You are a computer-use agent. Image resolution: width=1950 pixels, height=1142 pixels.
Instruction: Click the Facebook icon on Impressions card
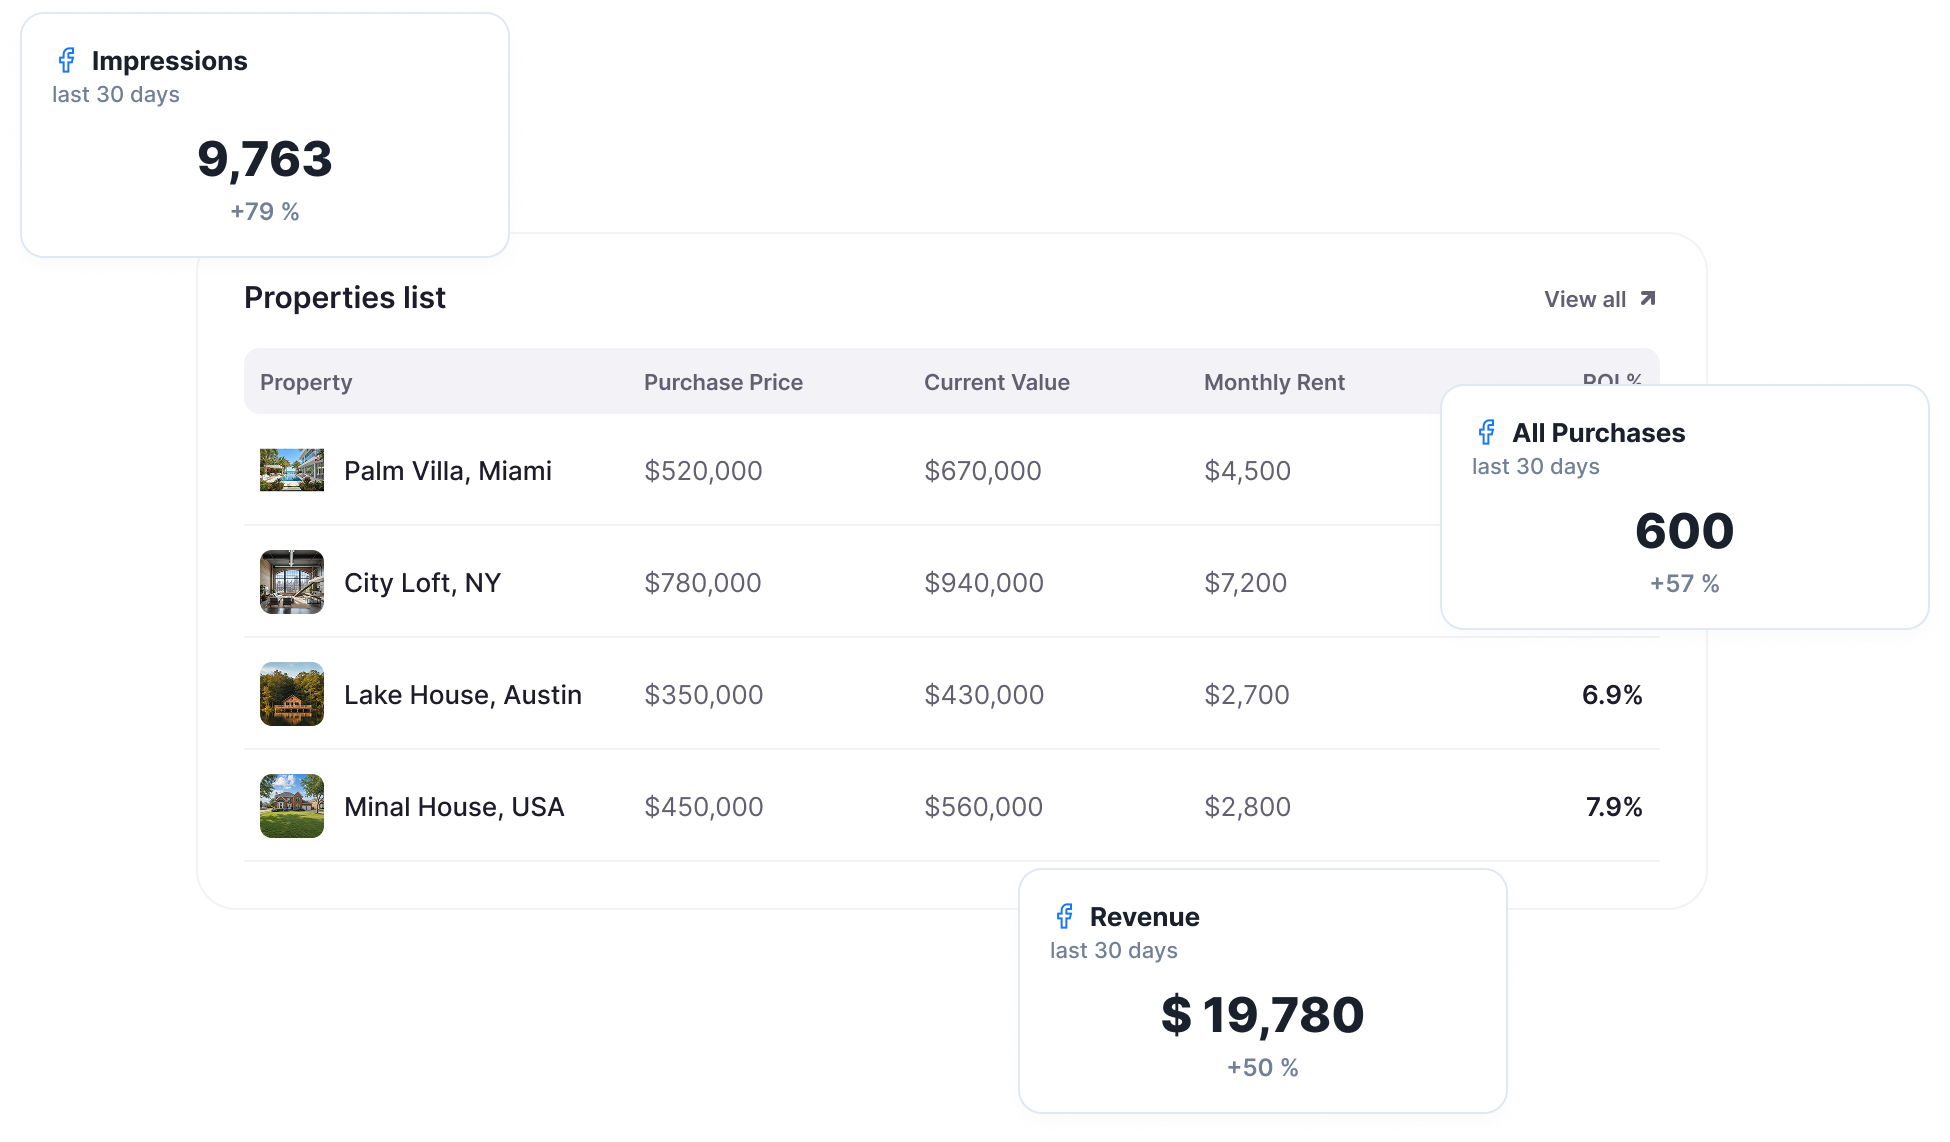67,61
